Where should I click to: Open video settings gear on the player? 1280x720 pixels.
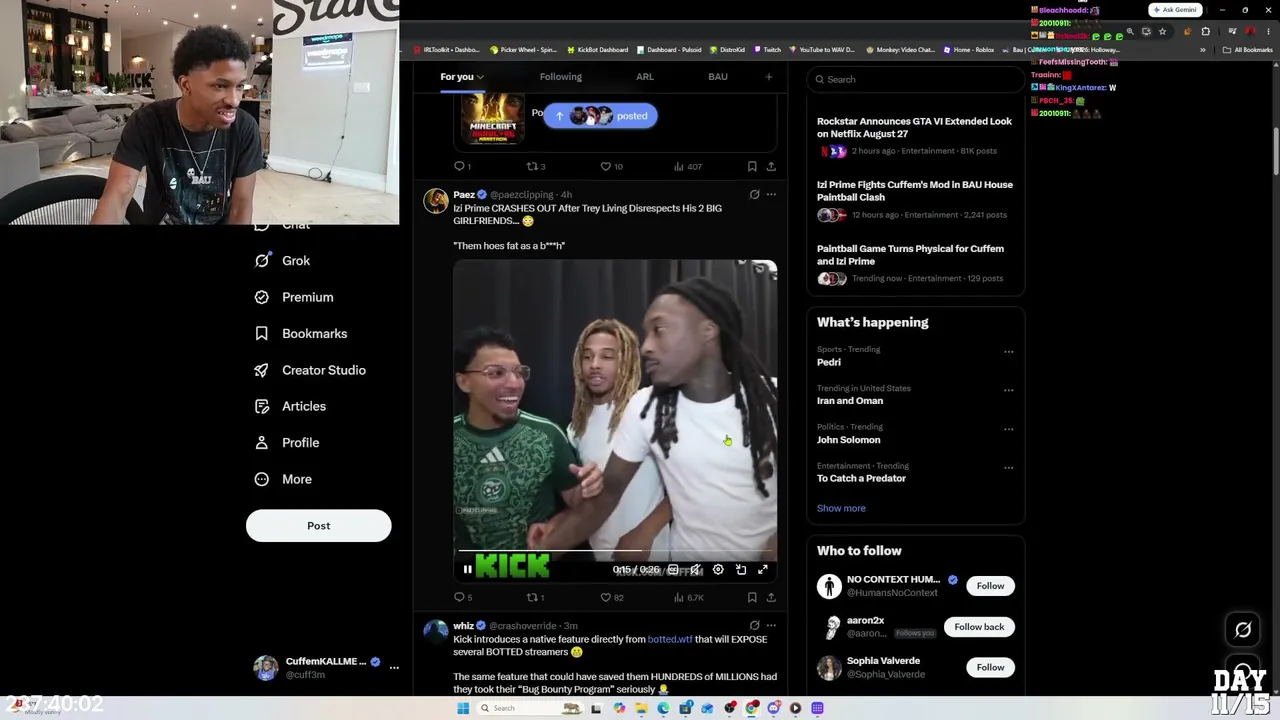click(x=718, y=569)
